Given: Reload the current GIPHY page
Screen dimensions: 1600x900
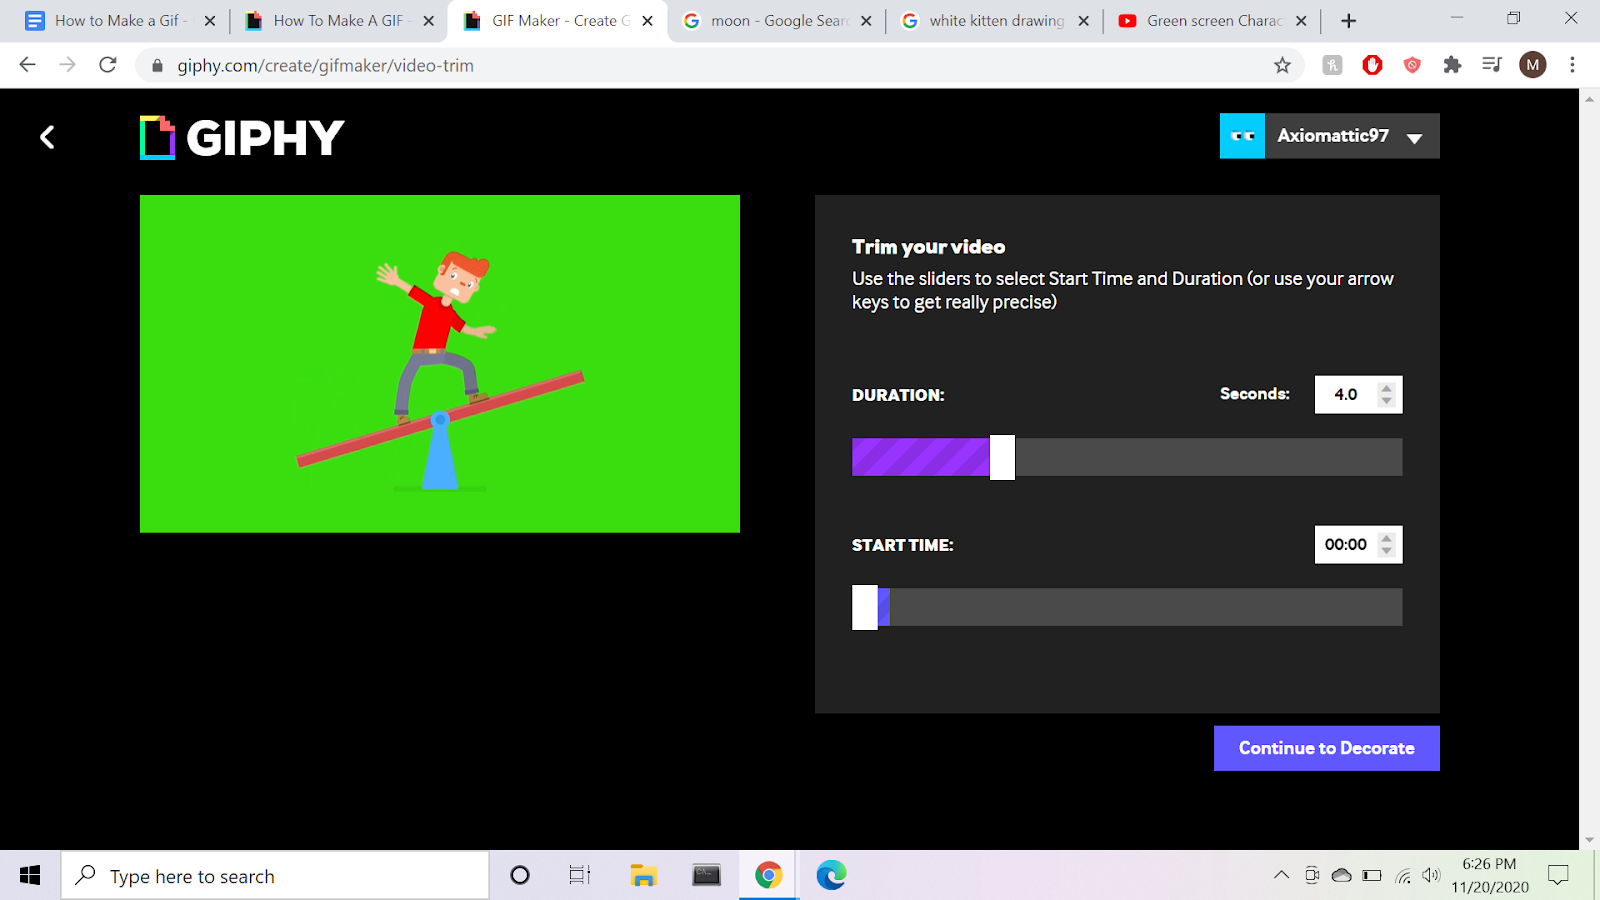Looking at the screenshot, I should [x=108, y=64].
